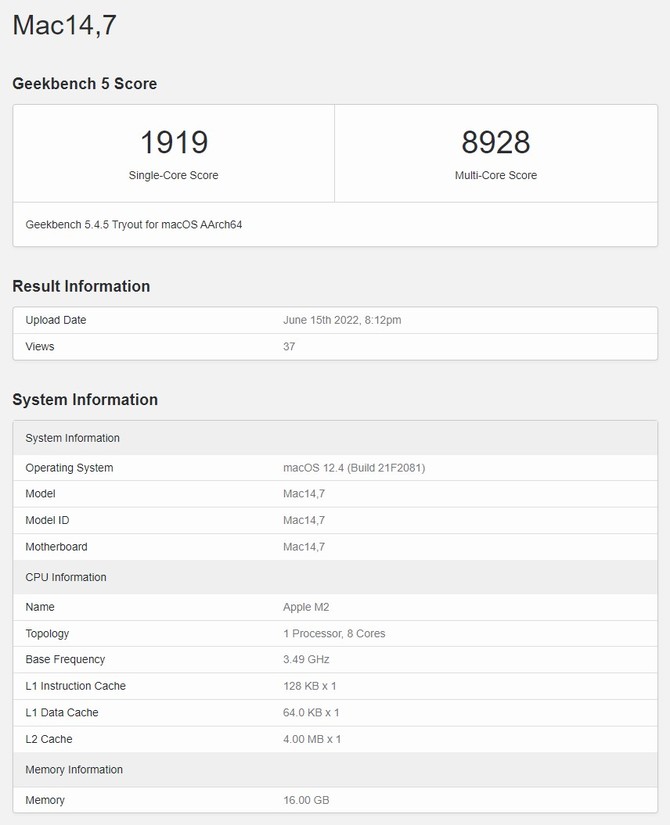Screen dimensions: 670x825
Task: Click the Memory value 16.00 GB
Action: tap(306, 800)
